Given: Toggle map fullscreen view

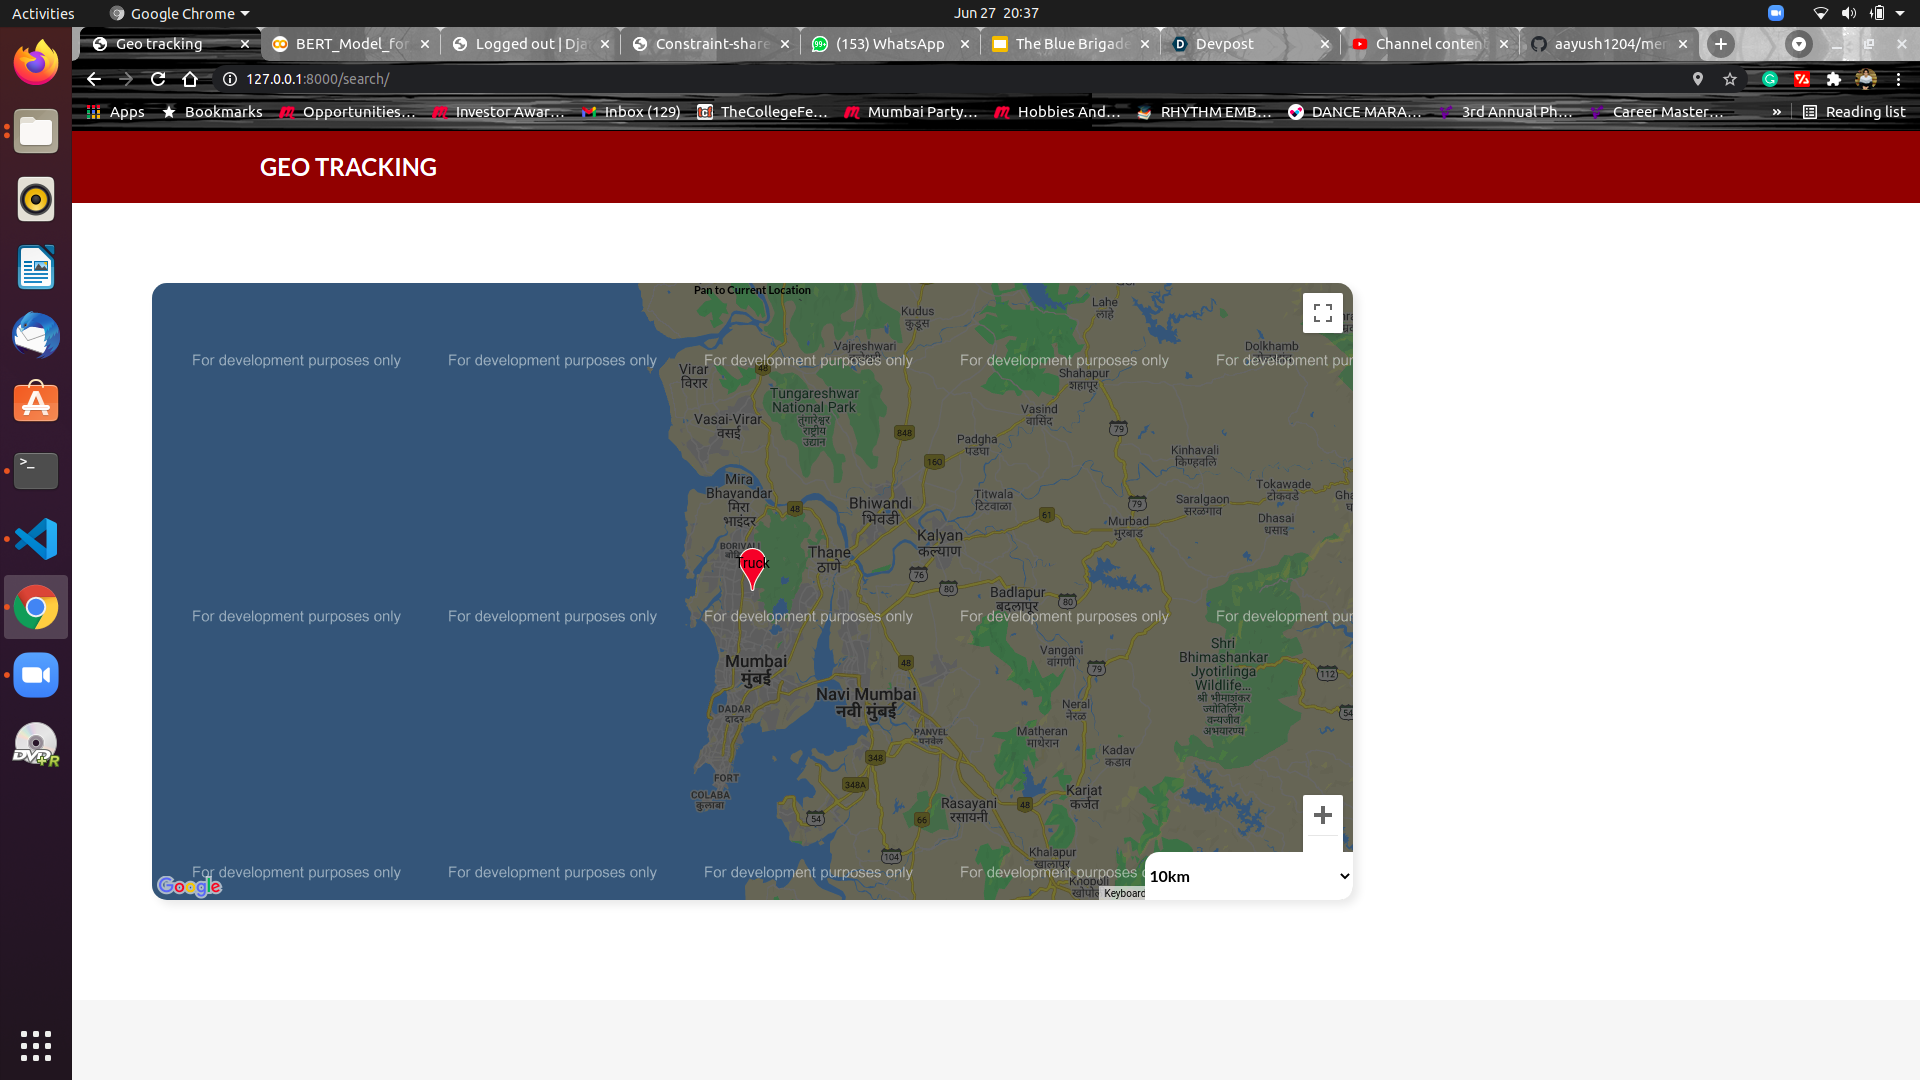Looking at the screenshot, I should pyautogui.click(x=1322, y=313).
